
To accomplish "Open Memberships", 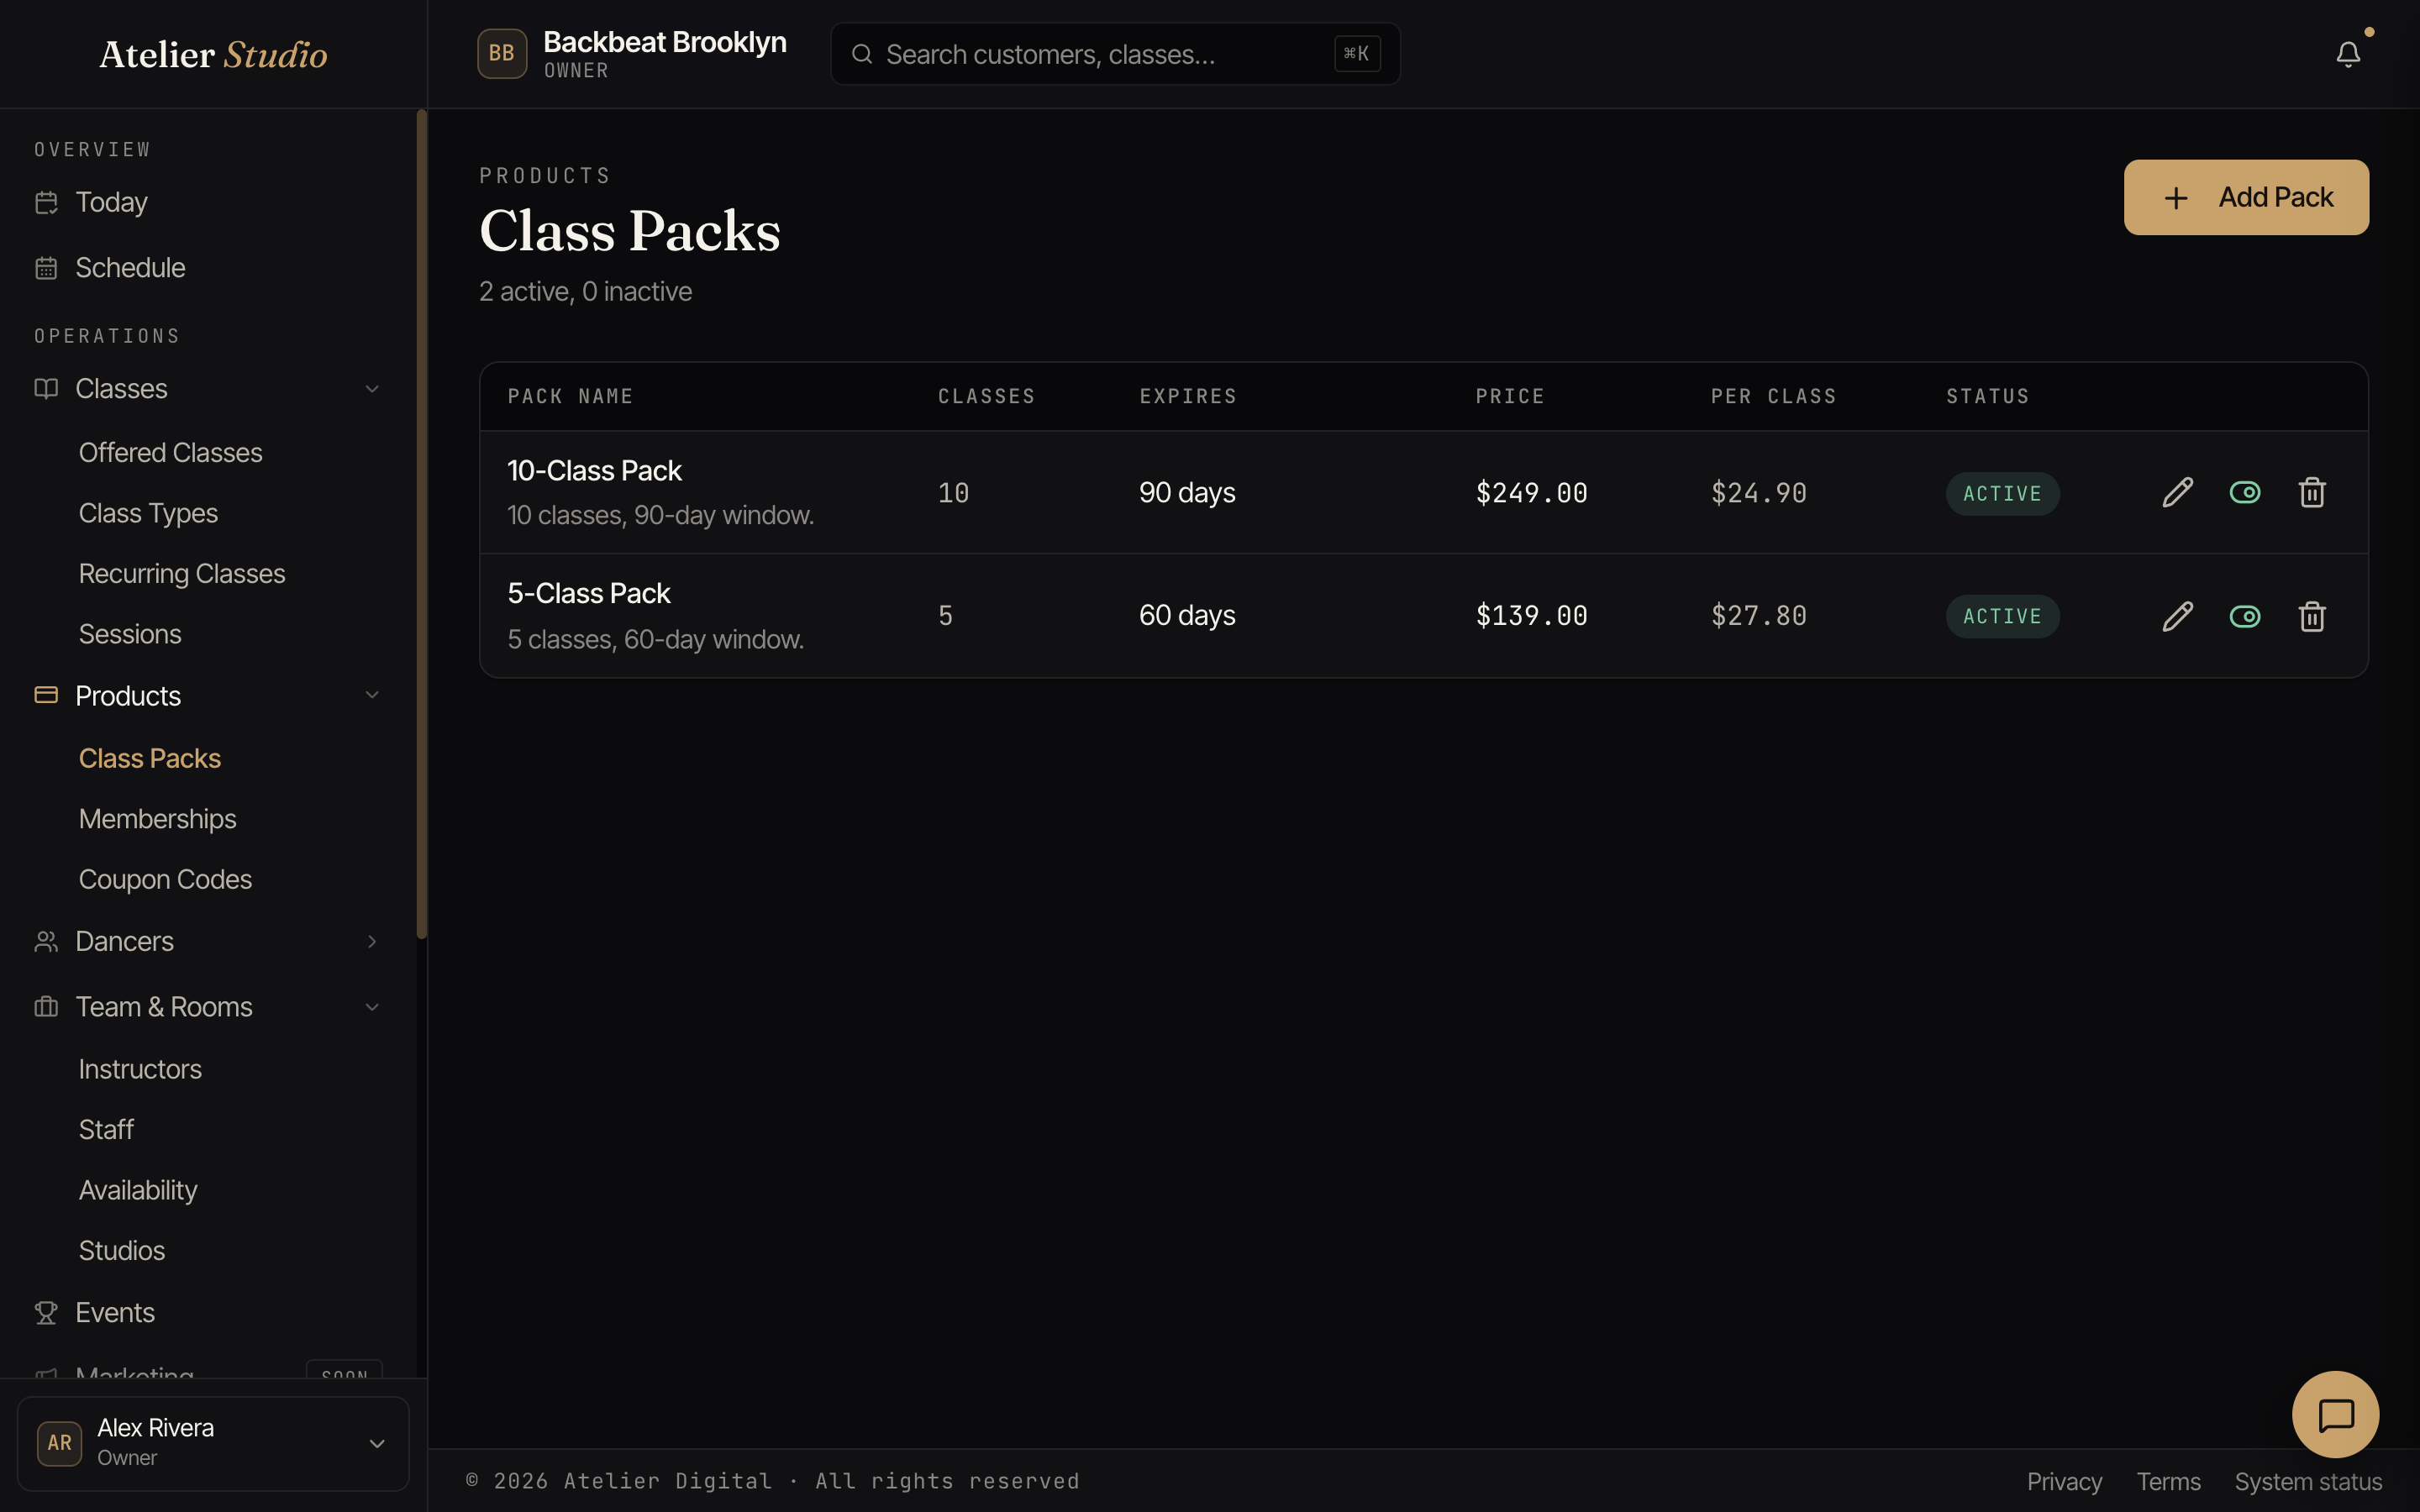I will click(x=157, y=819).
